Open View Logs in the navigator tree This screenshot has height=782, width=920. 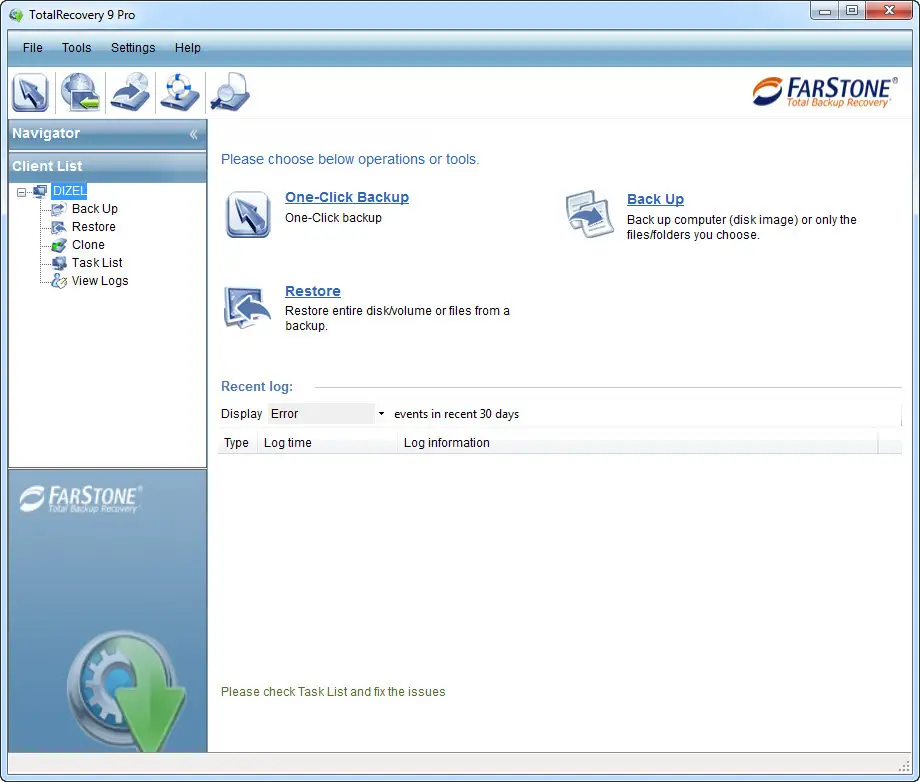pos(100,281)
